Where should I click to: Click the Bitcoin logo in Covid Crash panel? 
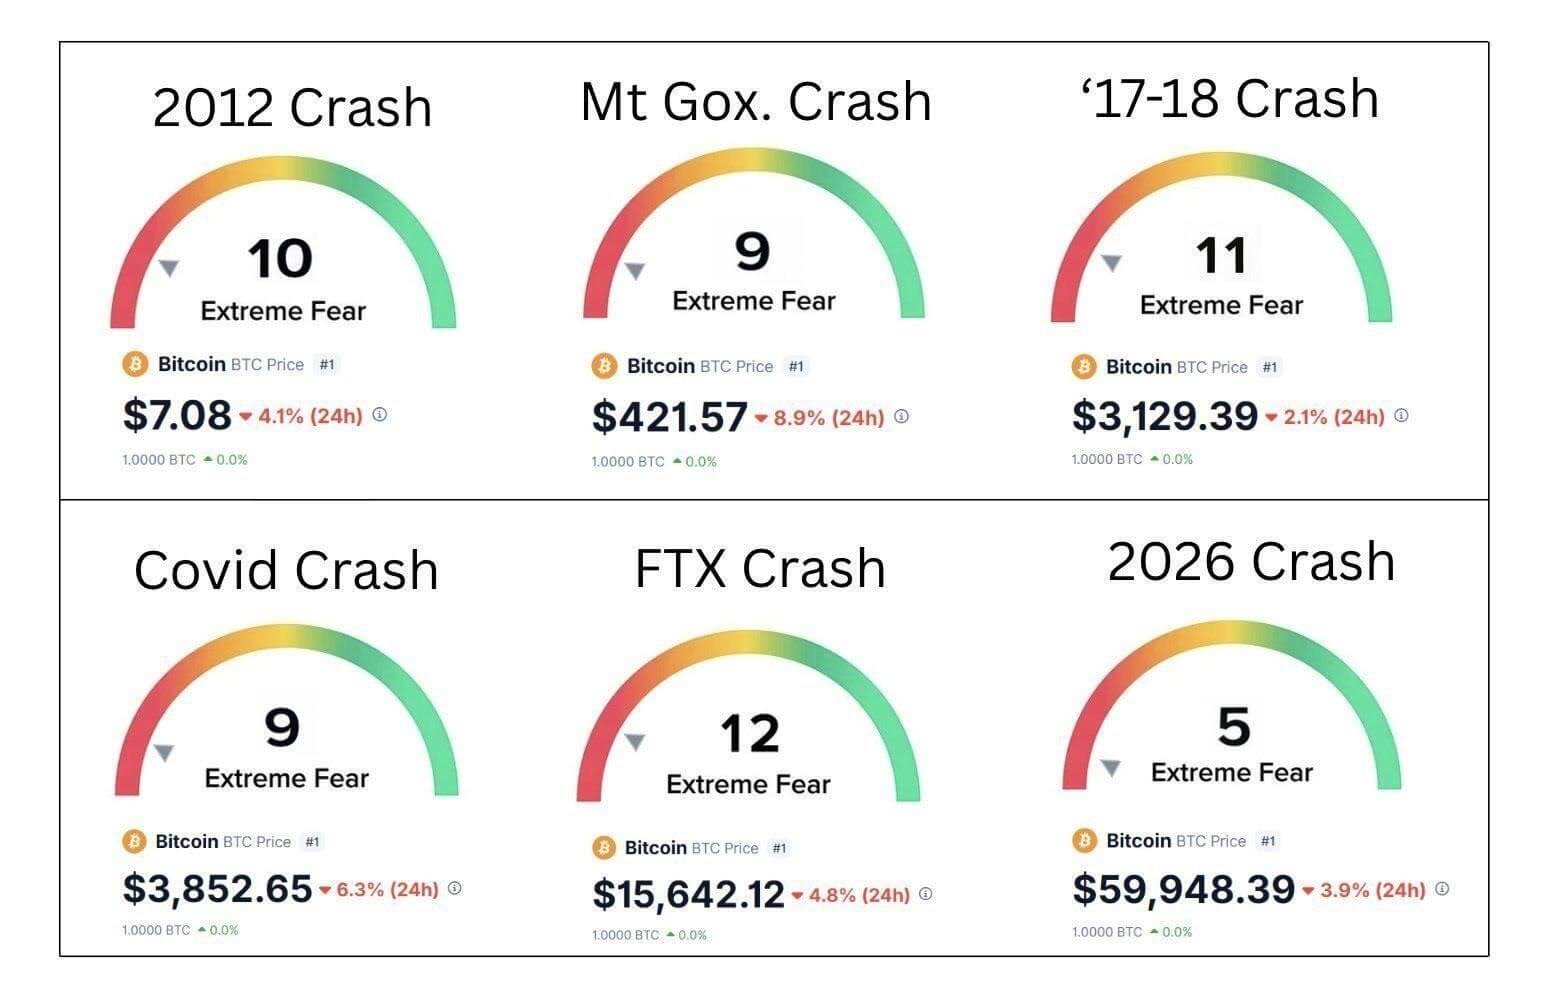134,842
